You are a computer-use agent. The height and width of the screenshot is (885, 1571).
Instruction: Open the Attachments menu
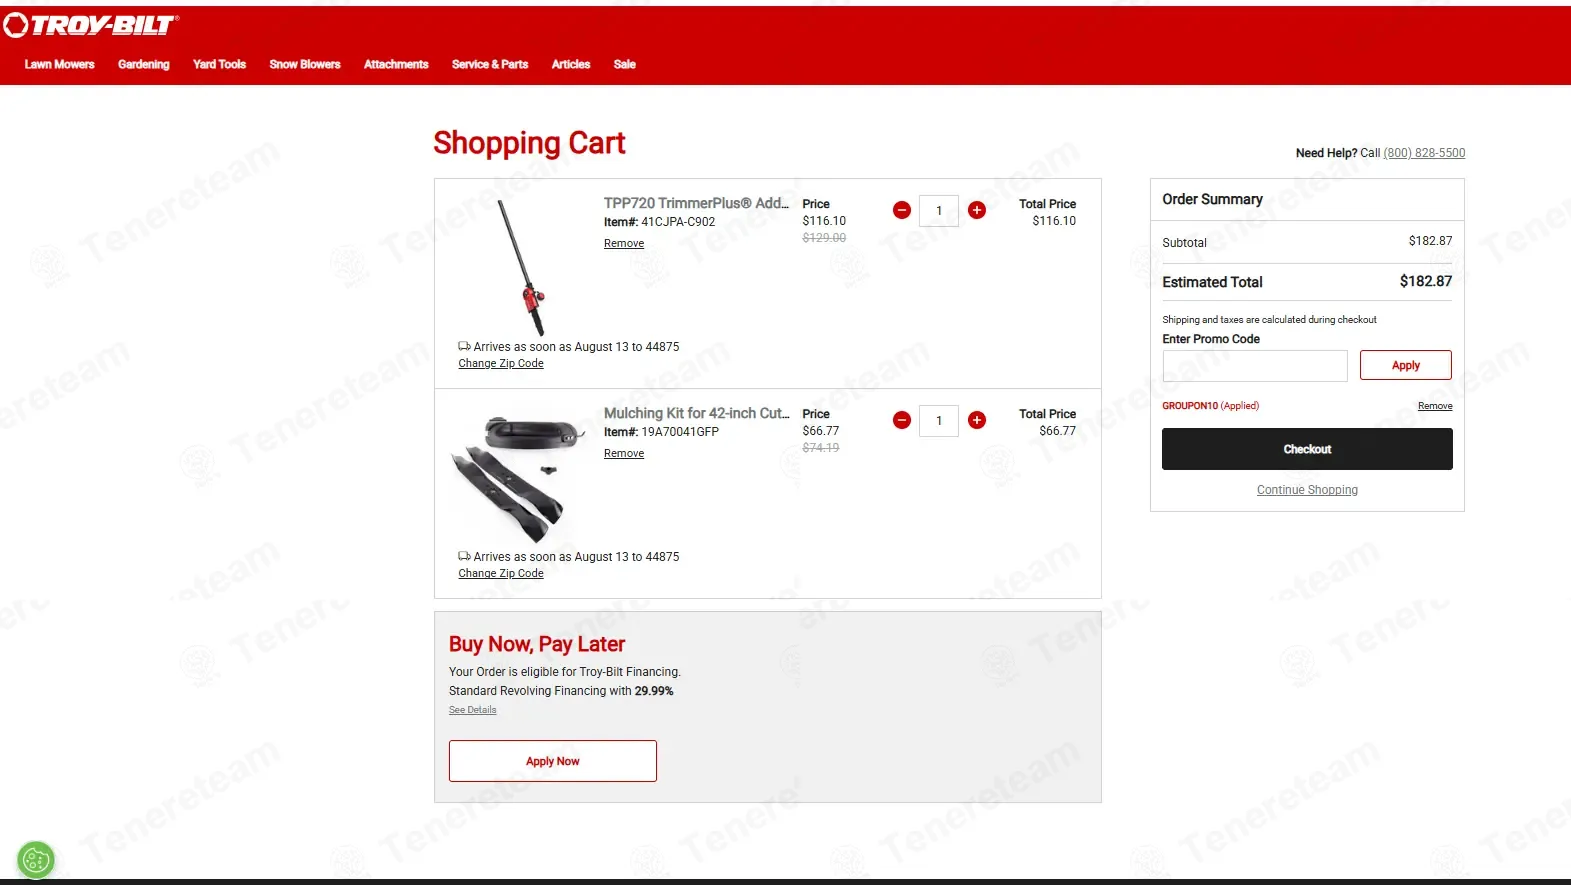click(x=396, y=64)
